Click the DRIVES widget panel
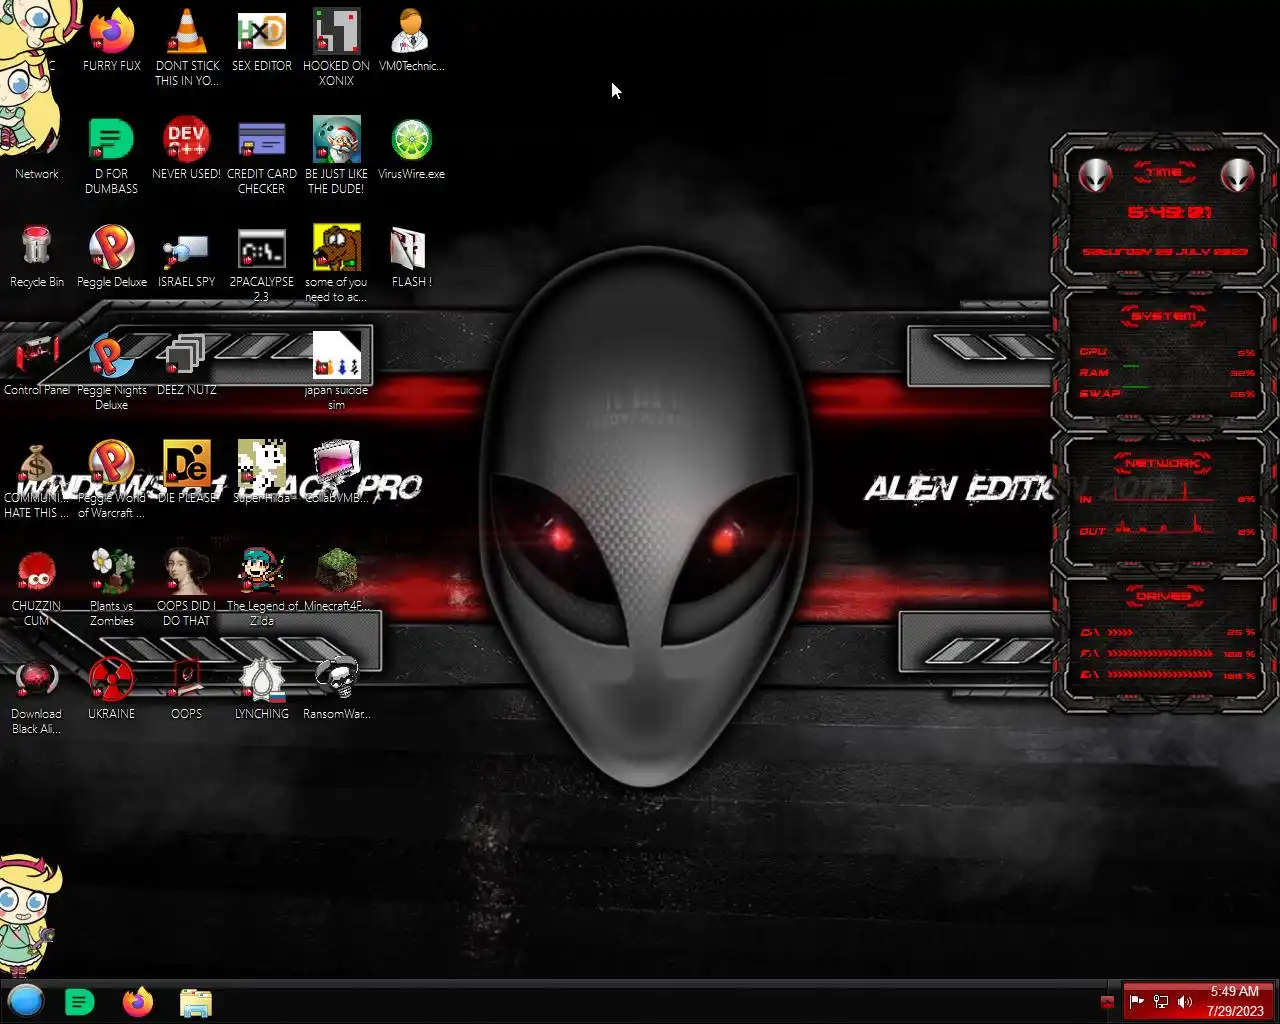Viewport: 1280px width, 1024px height. click(x=1164, y=644)
